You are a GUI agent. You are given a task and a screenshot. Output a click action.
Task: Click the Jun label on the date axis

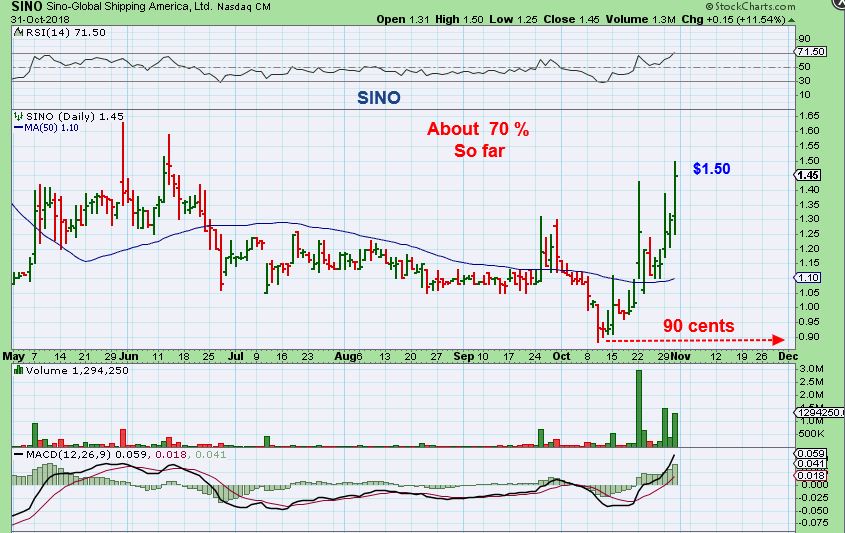click(129, 356)
